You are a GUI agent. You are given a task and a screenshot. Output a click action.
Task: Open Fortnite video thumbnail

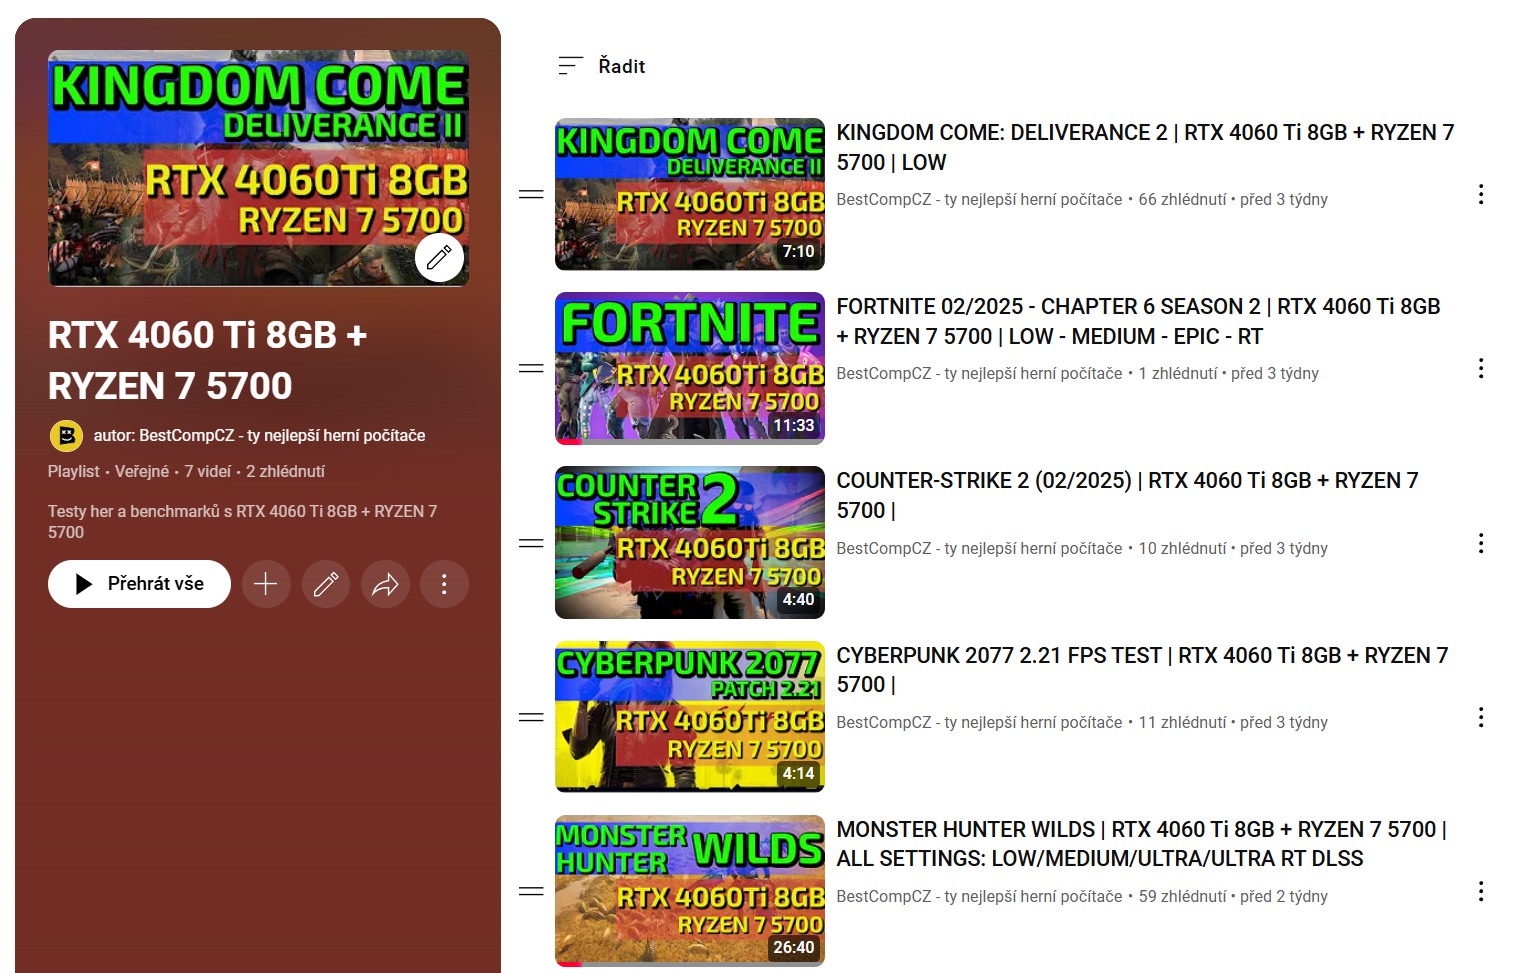[x=690, y=368]
